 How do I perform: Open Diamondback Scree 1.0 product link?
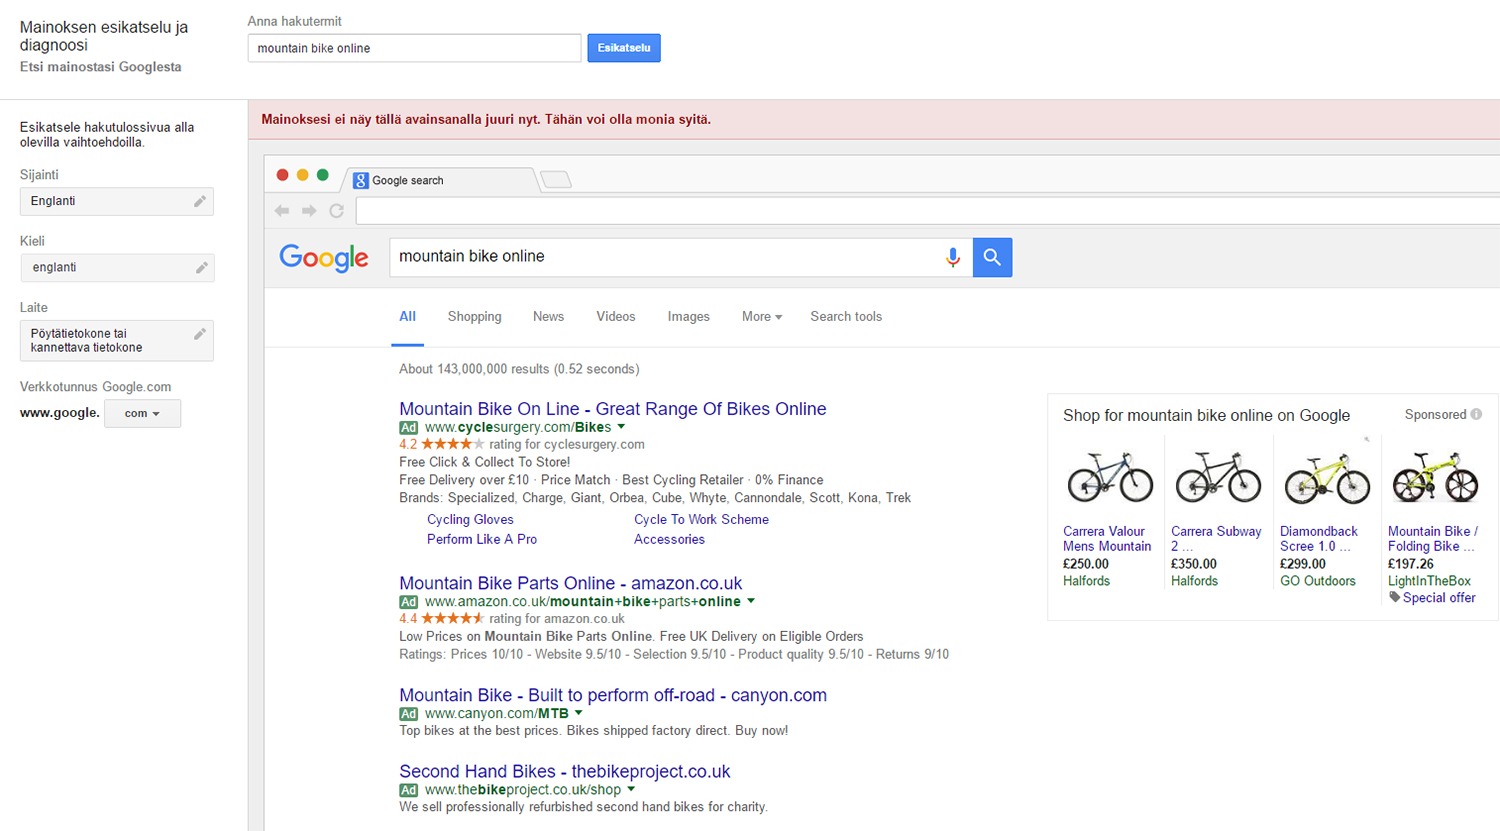pyautogui.click(x=1319, y=538)
